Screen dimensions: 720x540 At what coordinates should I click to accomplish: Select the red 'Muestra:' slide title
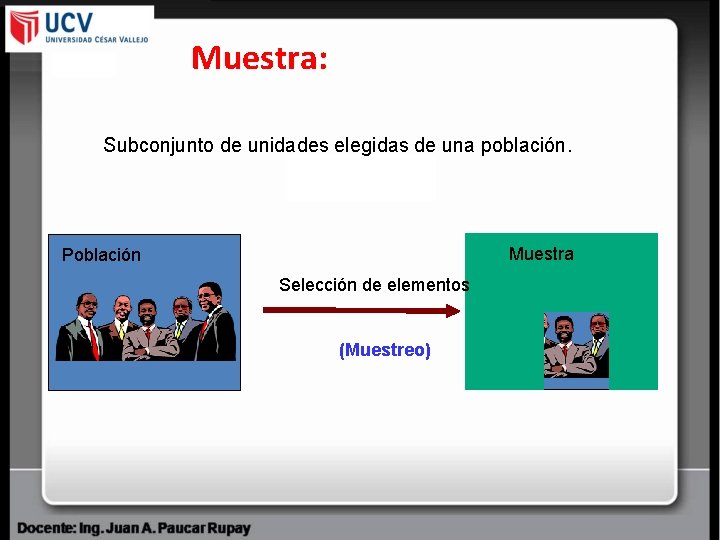tap(259, 58)
